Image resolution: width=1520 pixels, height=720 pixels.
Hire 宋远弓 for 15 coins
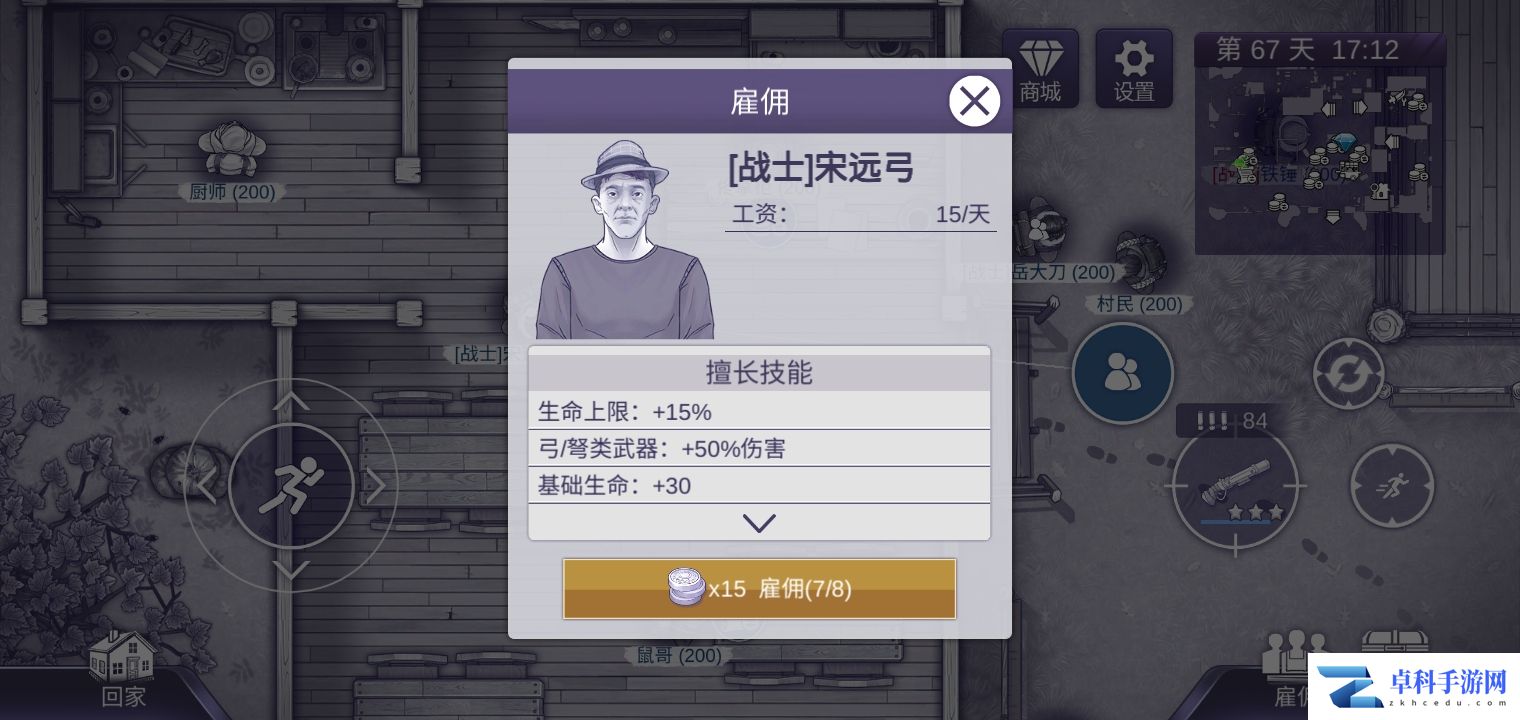point(760,589)
